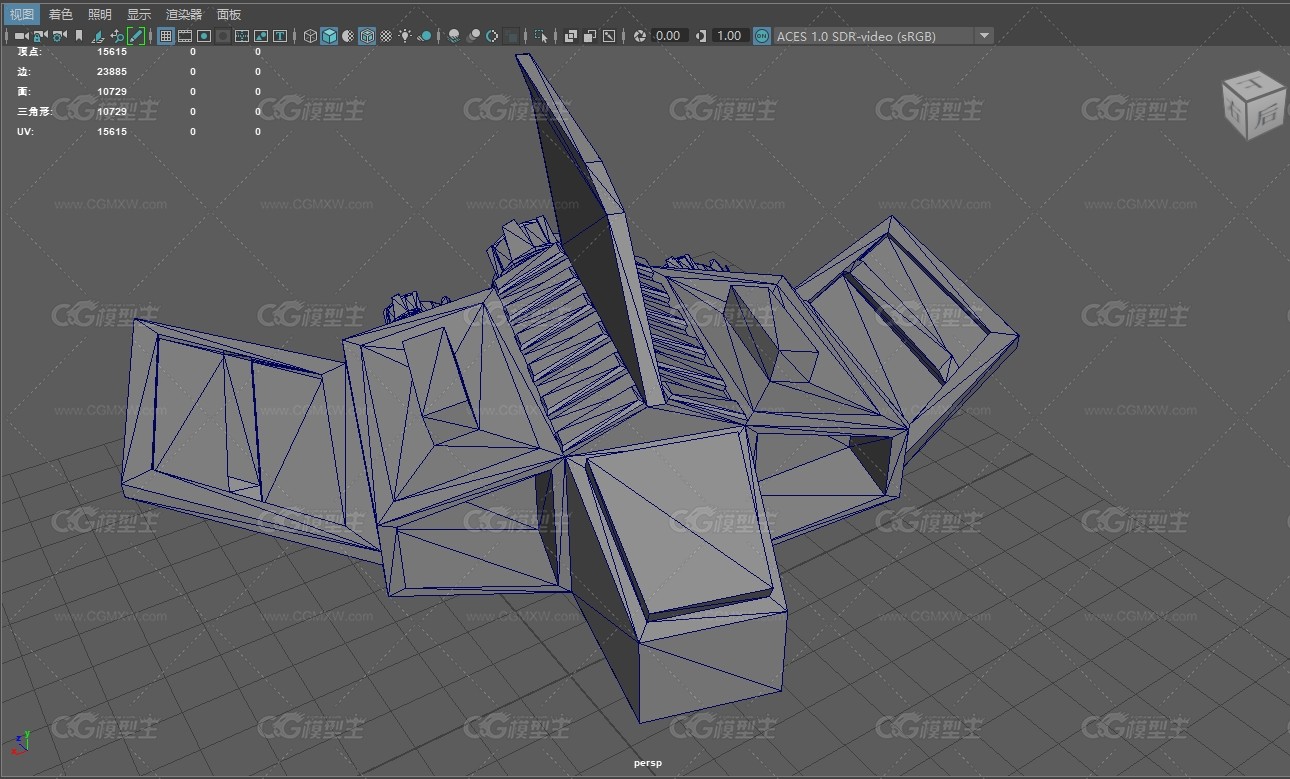Click the Depth of Field icon
Image resolution: width=1290 pixels, height=779 pixels.
point(511,36)
